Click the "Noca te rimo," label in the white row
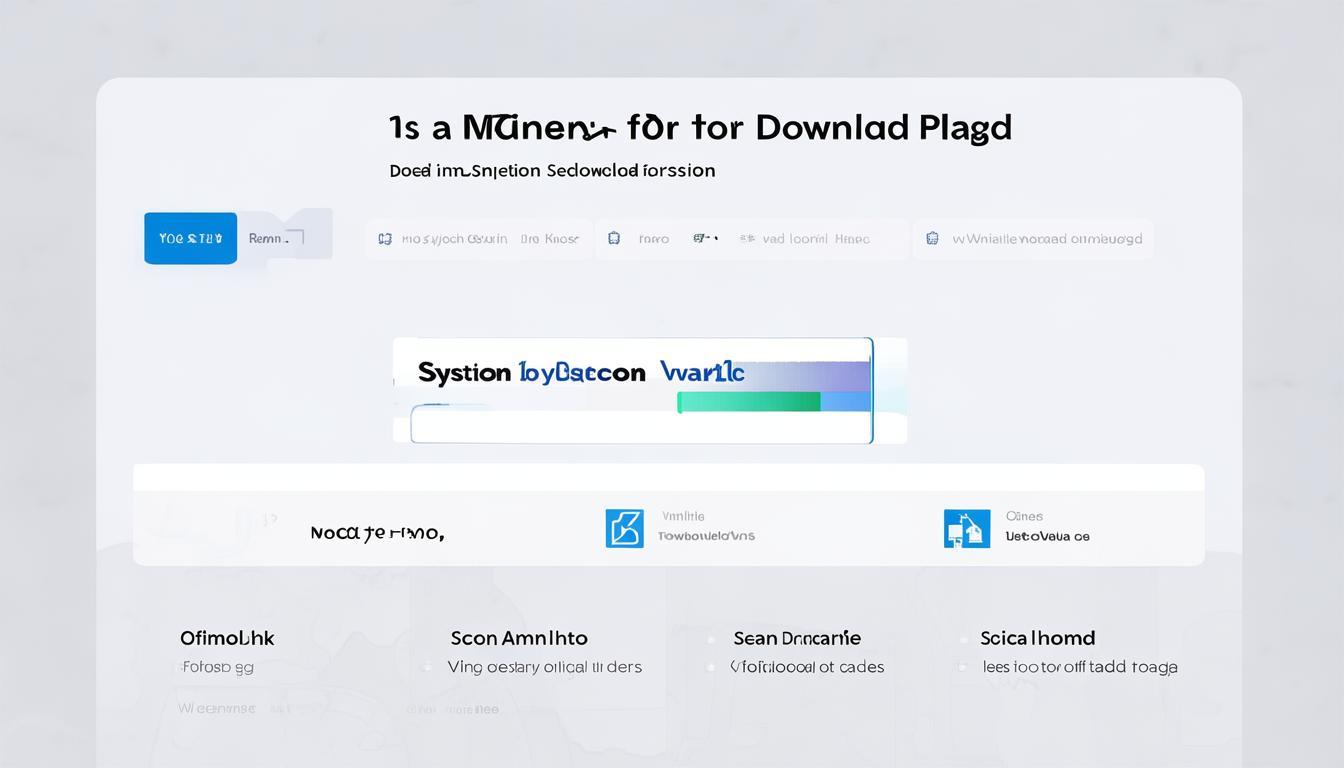Viewport: 1344px width, 768px height. pos(377,533)
